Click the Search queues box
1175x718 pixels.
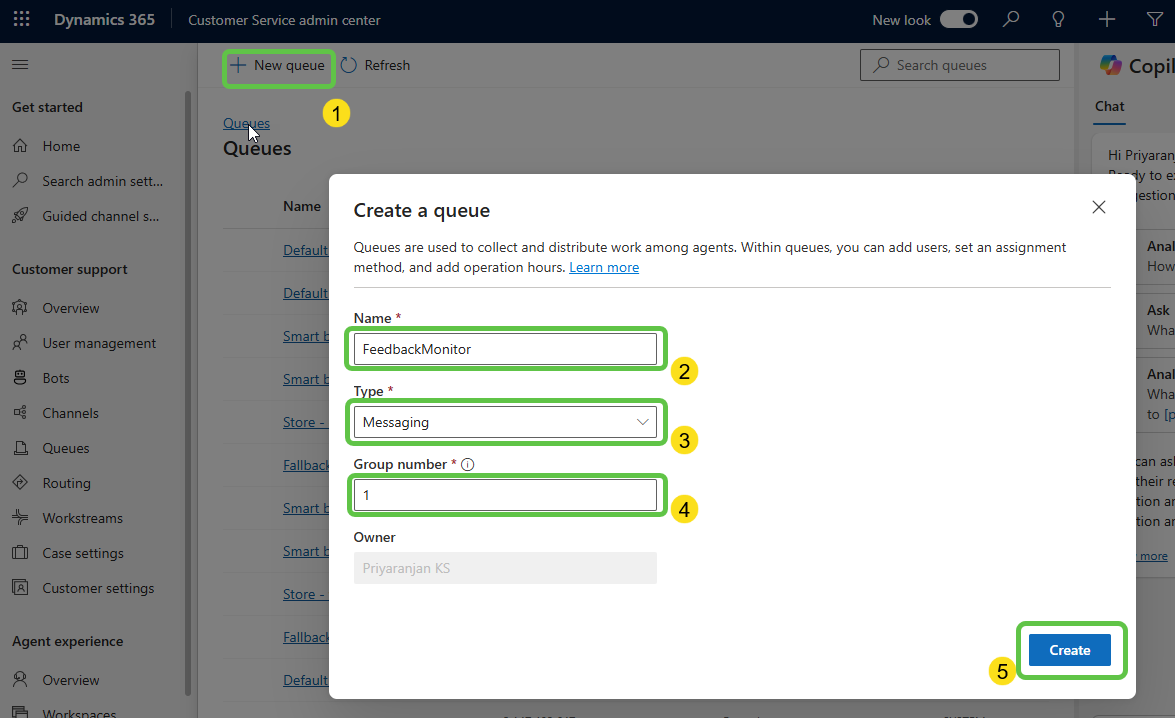click(959, 65)
